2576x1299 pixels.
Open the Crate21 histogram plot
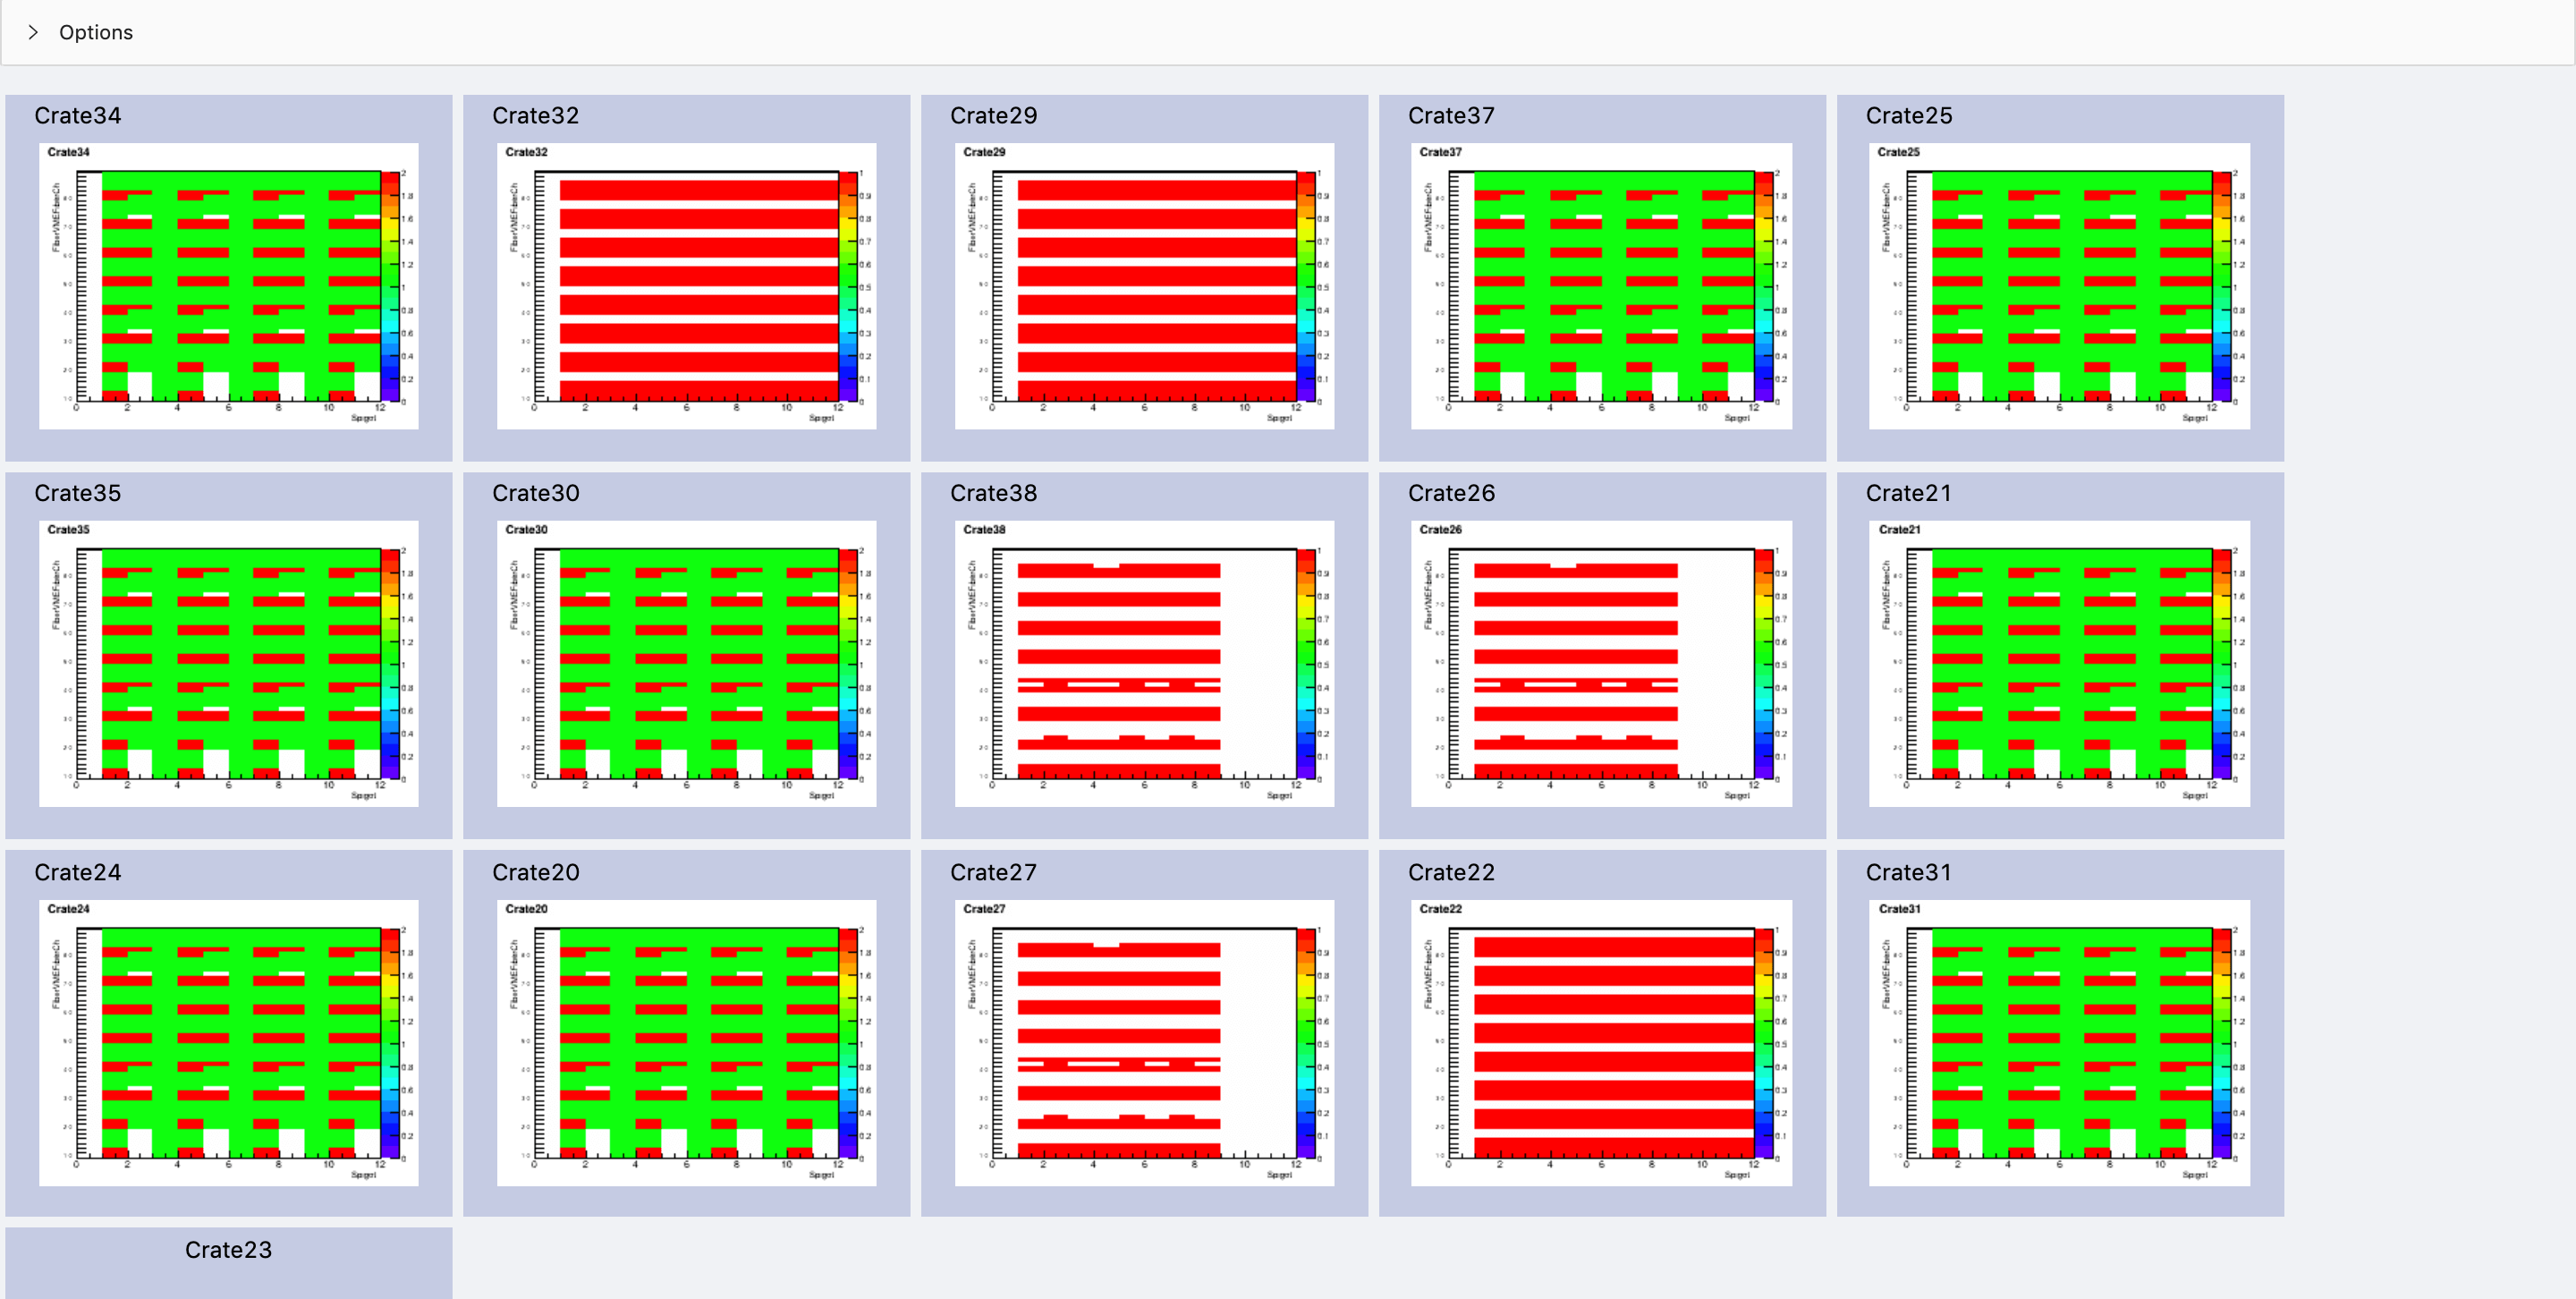2059,663
